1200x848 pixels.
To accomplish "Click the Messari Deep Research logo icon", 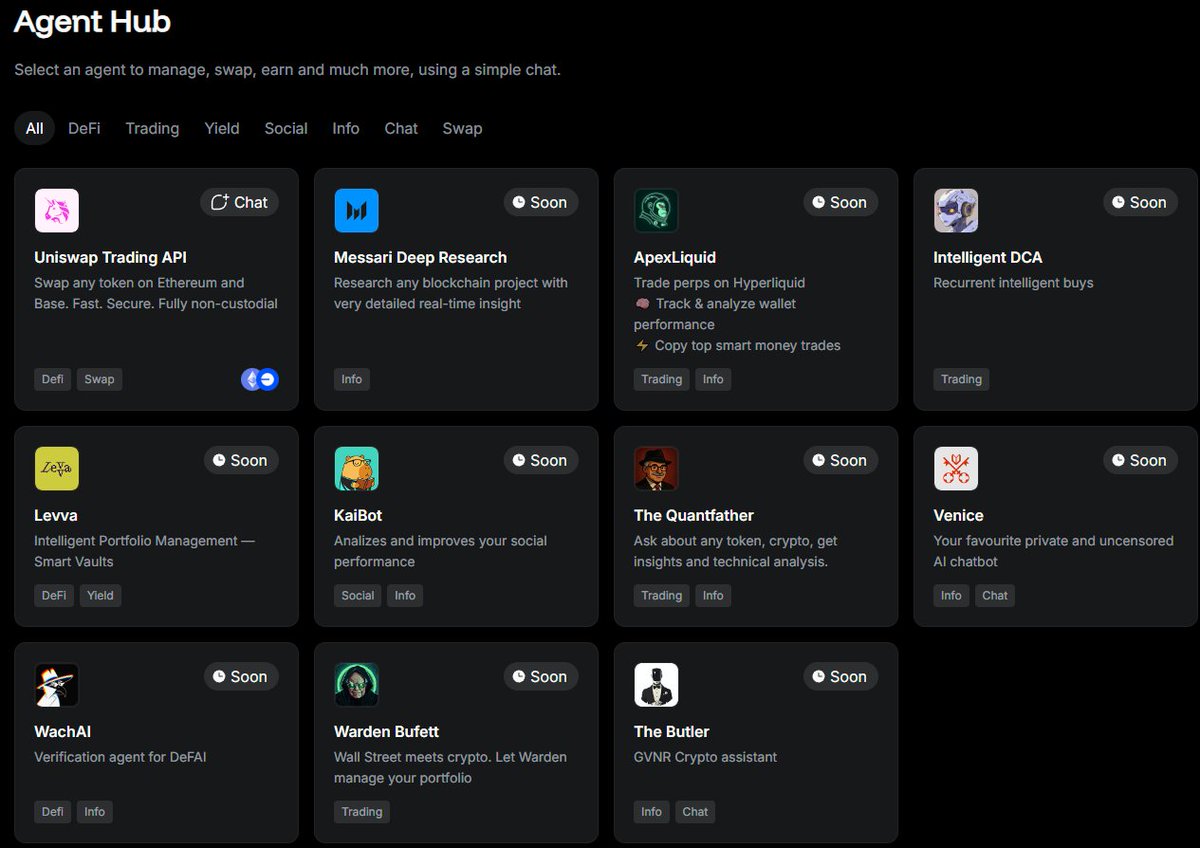I will [x=356, y=211].
